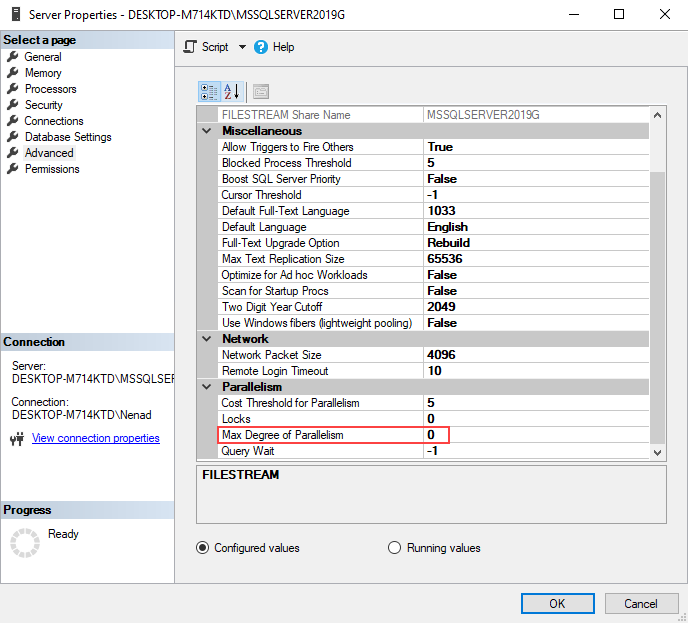Click the Help button label
The image size is (688, 623).
pyautogui.click(x=283, y=47)
